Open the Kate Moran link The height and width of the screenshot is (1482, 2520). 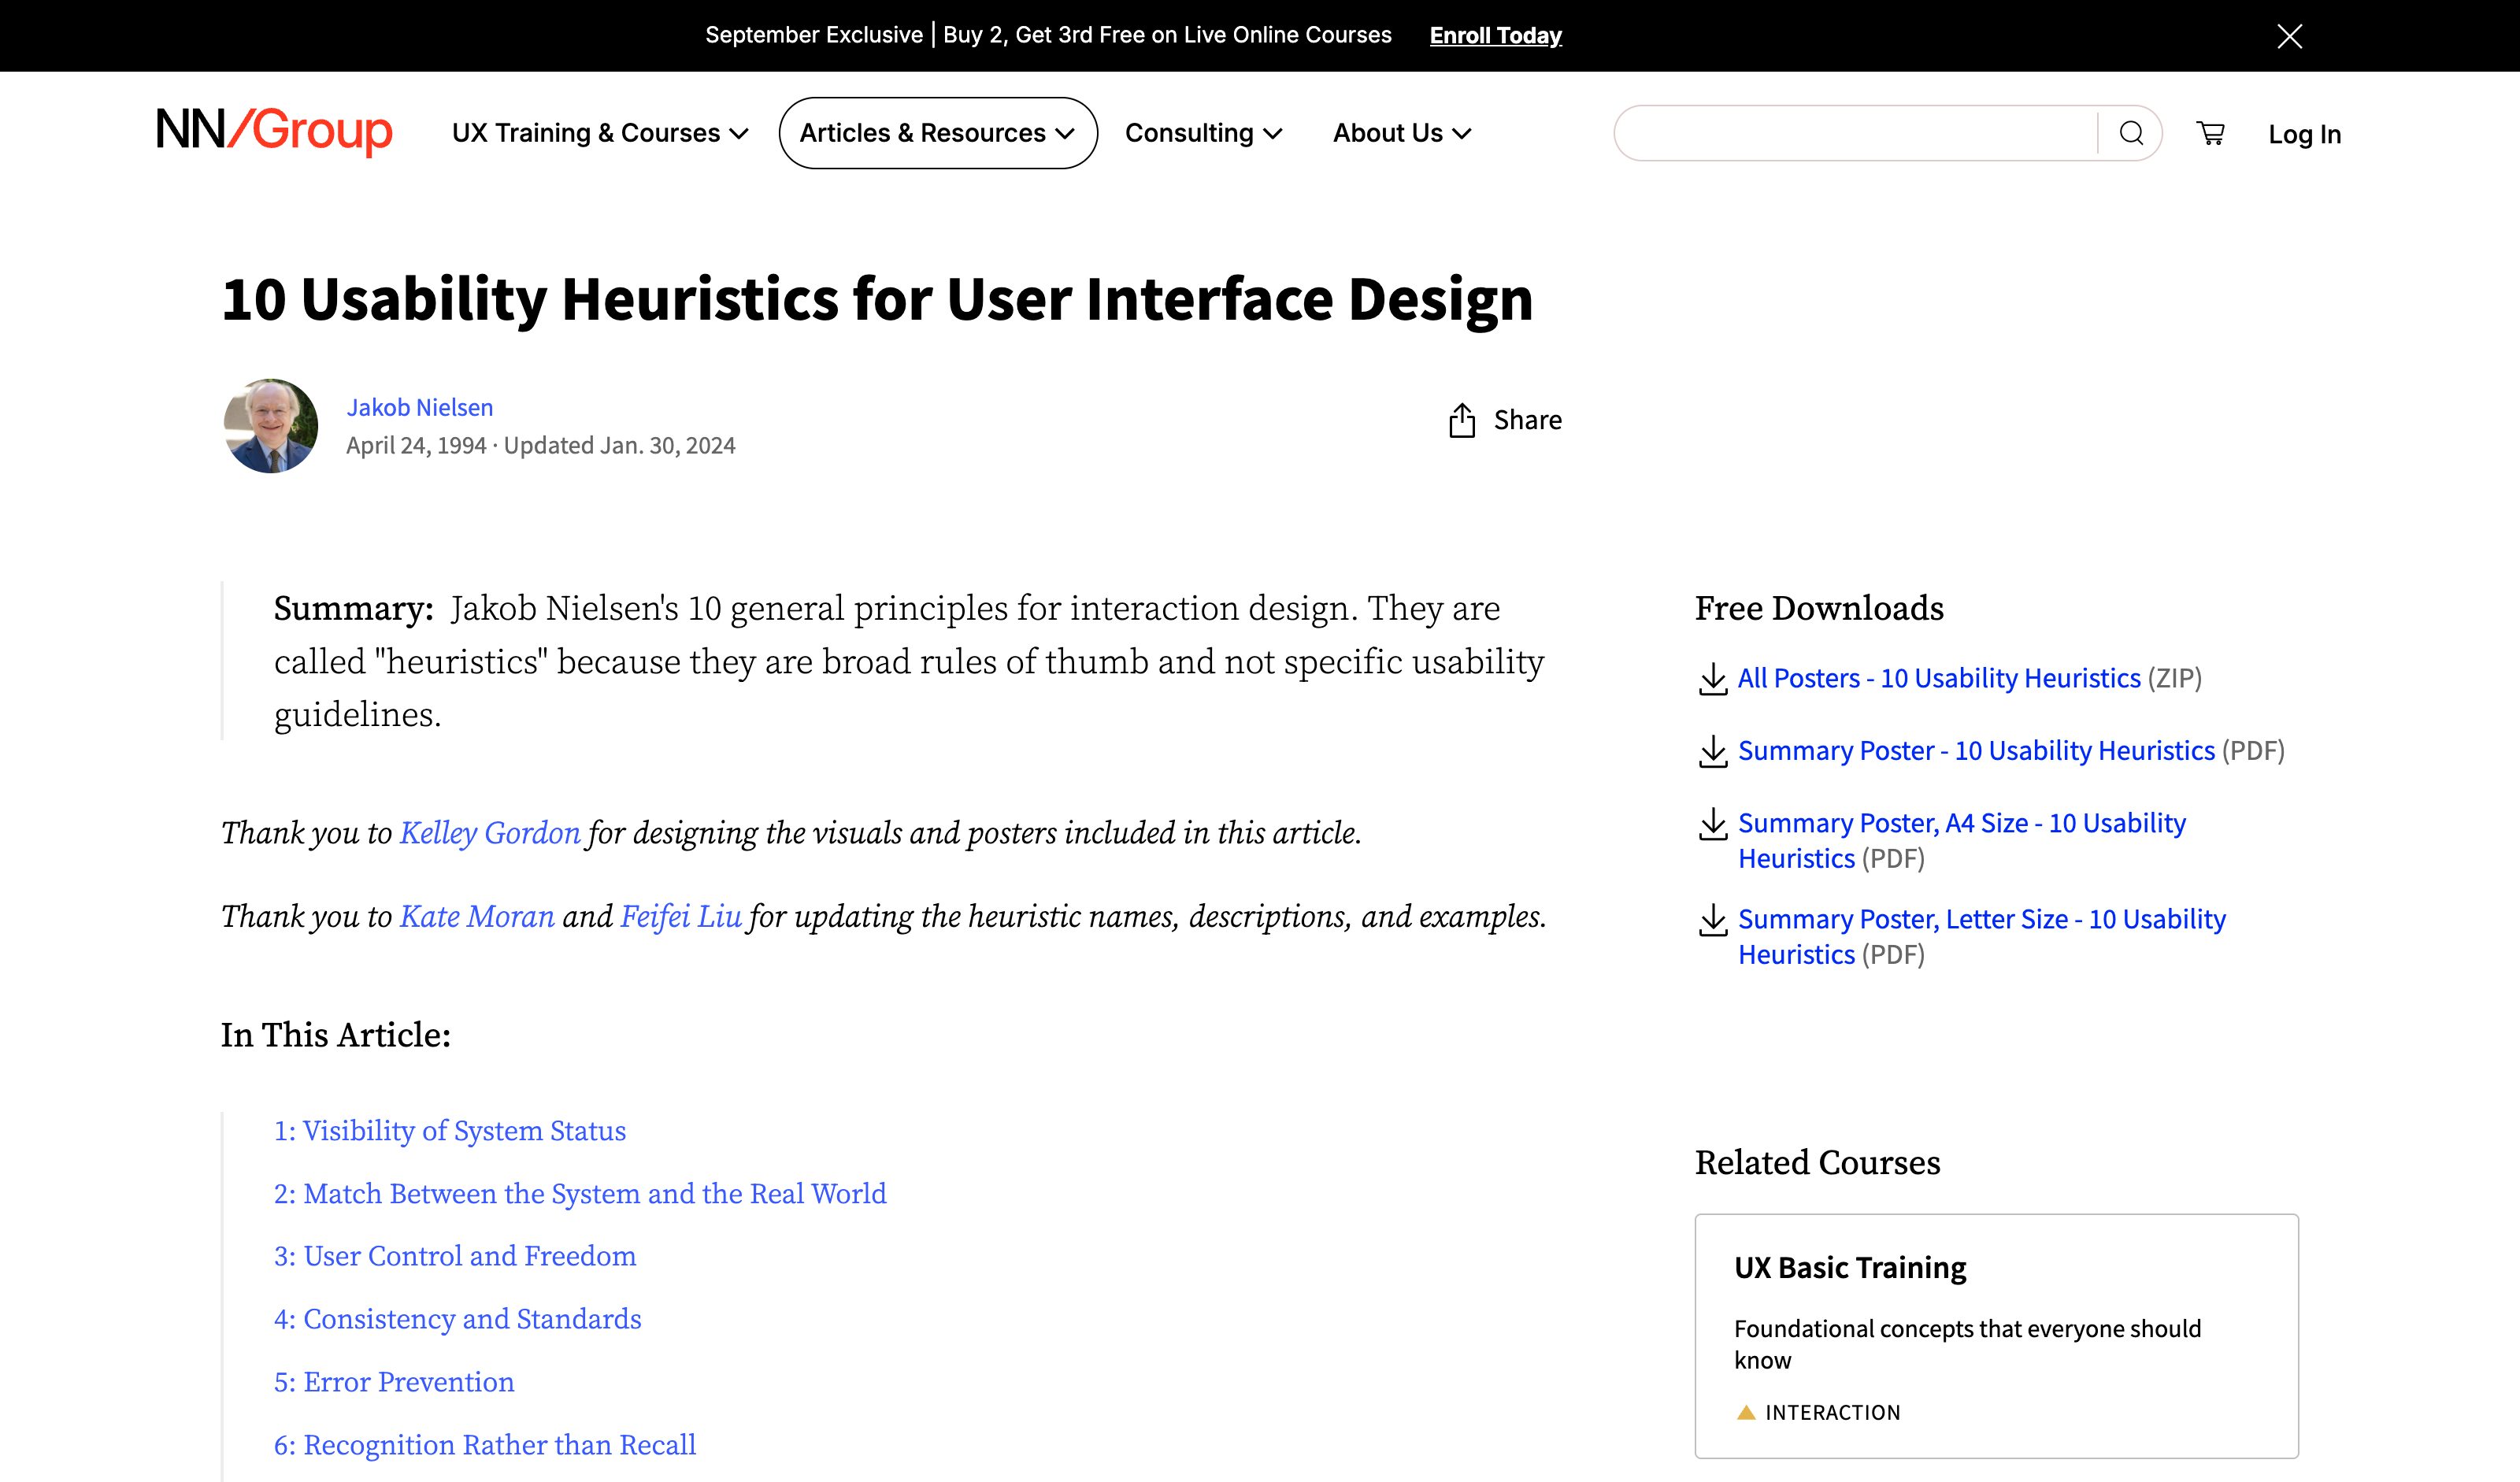coord(477,916)
